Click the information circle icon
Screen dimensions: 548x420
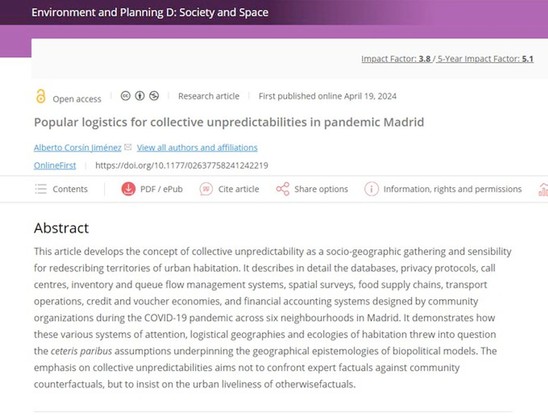pyautogui.click(x=372, y=189)
